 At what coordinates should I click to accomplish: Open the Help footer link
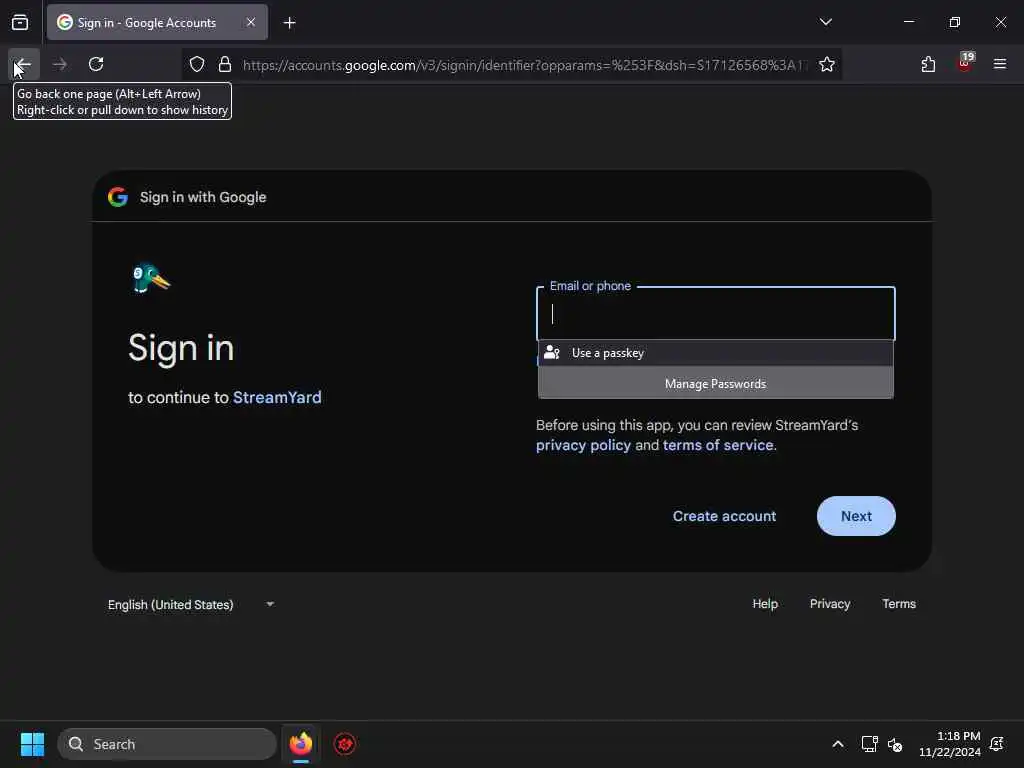pos(765,604)
